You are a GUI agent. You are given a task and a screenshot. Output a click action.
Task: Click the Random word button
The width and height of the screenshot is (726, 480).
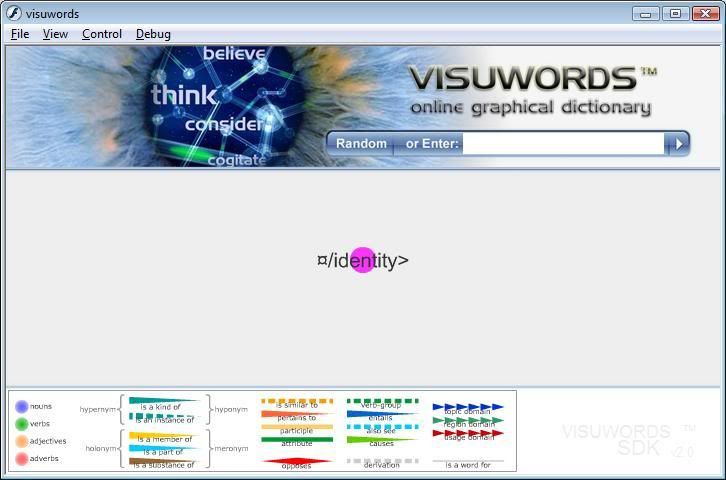click(361, 143)
